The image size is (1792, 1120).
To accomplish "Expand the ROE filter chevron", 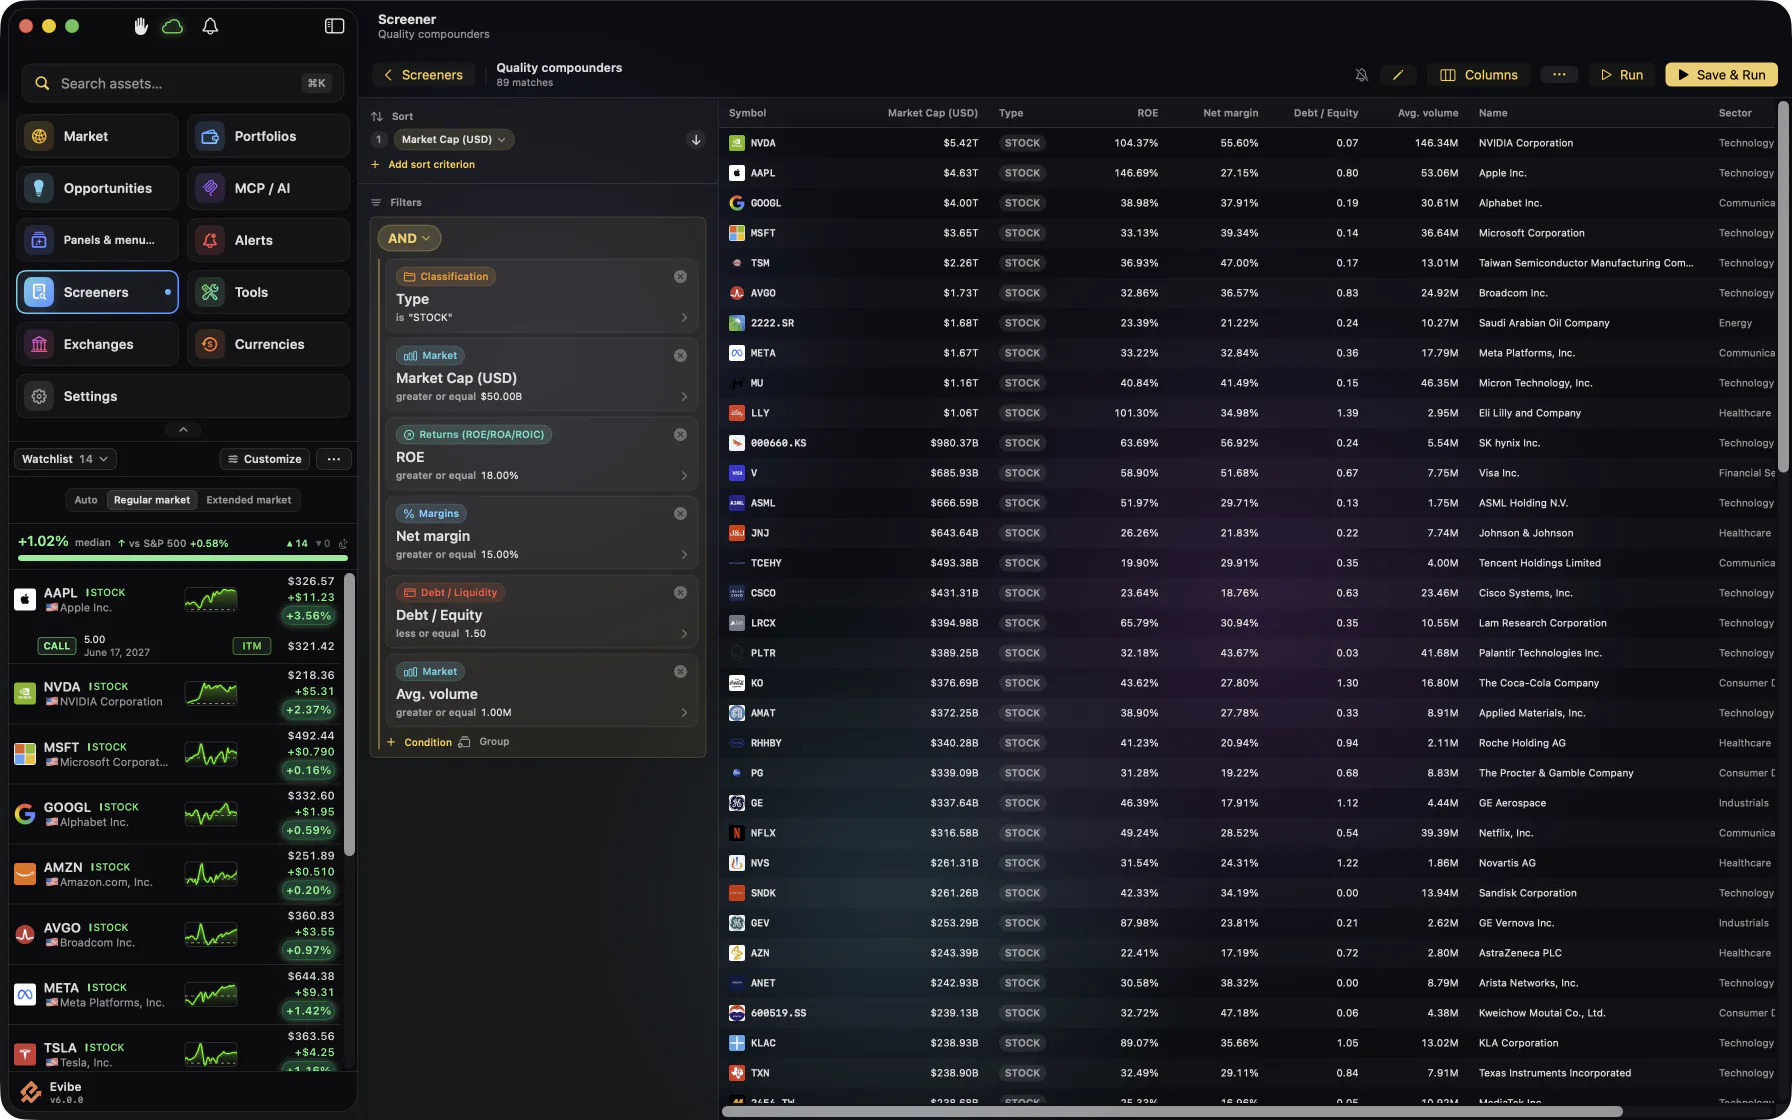I will click(684, 476).
